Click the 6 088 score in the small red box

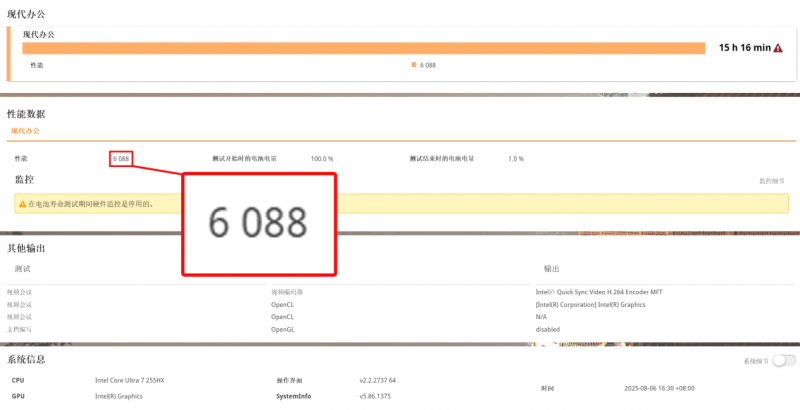coord(121,159)
